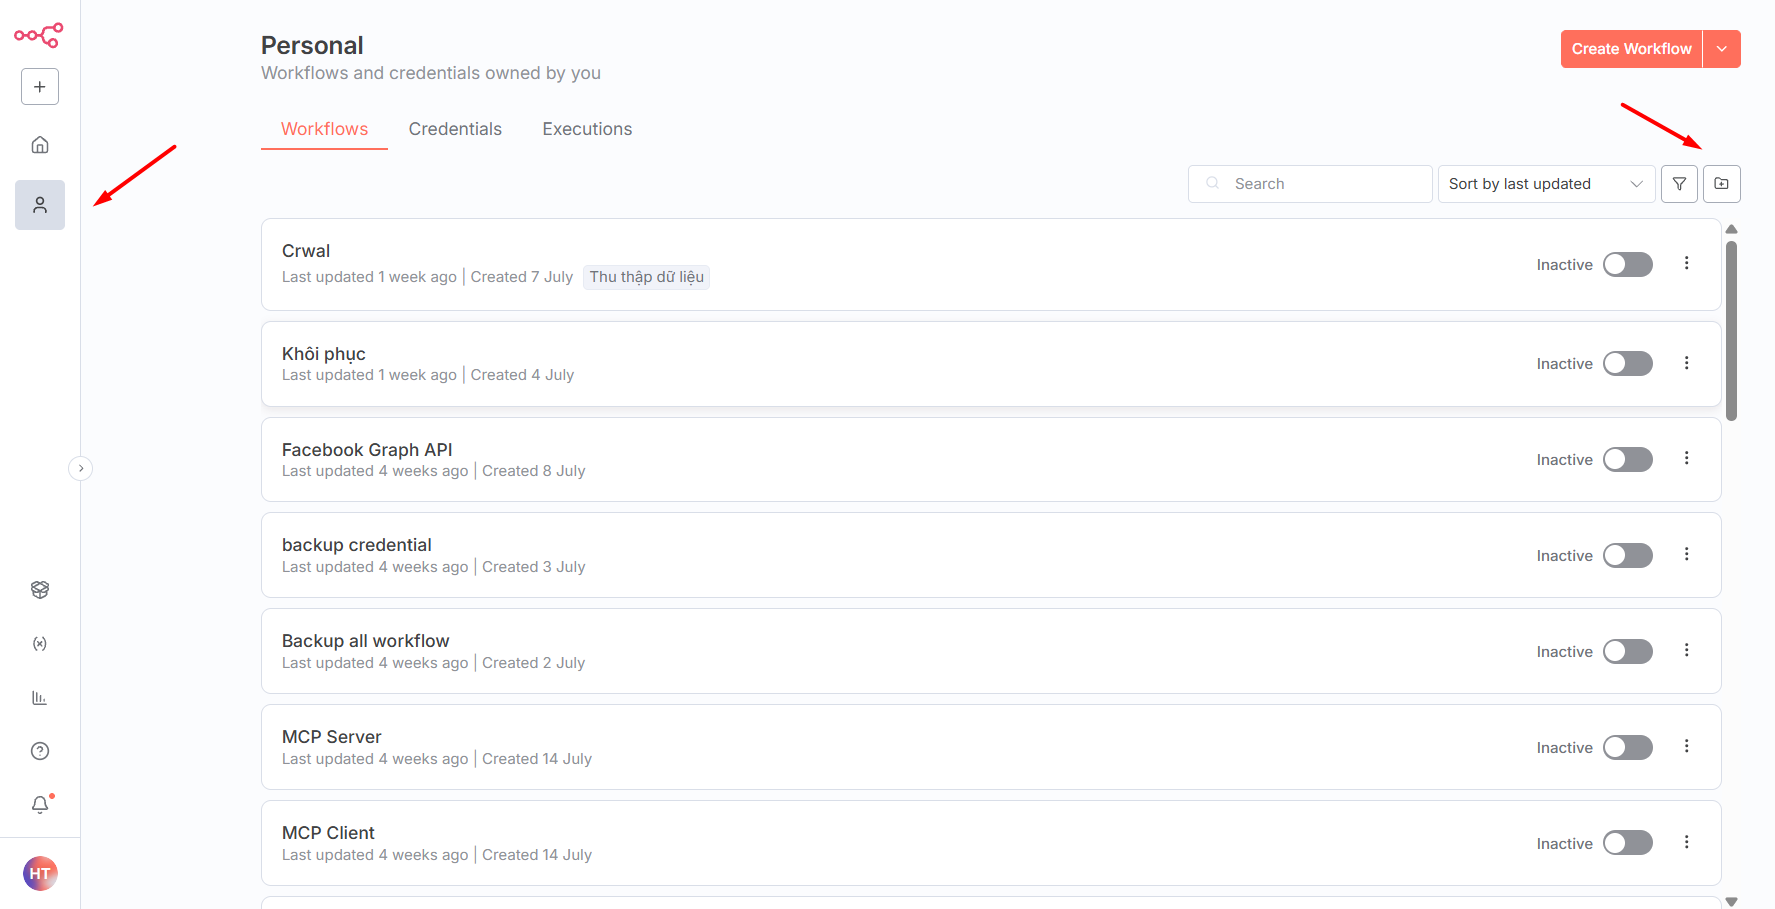Open the three-dot menu for MCP Client
Viewport: 1775px width, 909px height.
[x=1686, y=842]
